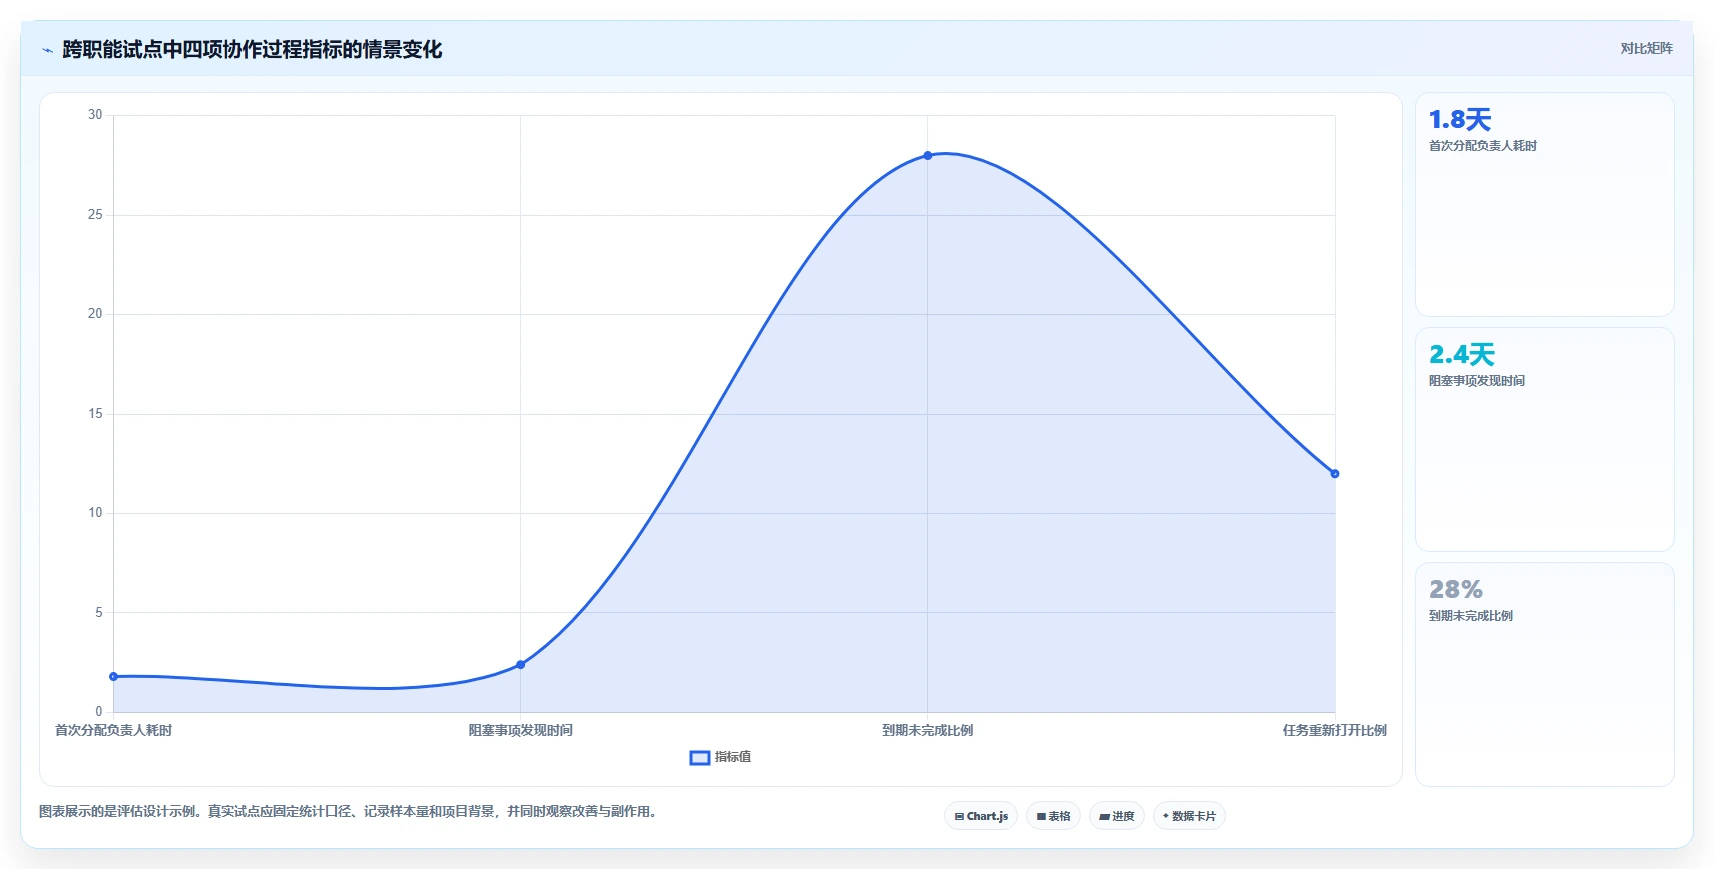This screenshot has width=1714, height=869.
Task: Click the footnote text starting 图表展示的是评估设计示例
Action: pyautogui.click(x=350, y=812)
